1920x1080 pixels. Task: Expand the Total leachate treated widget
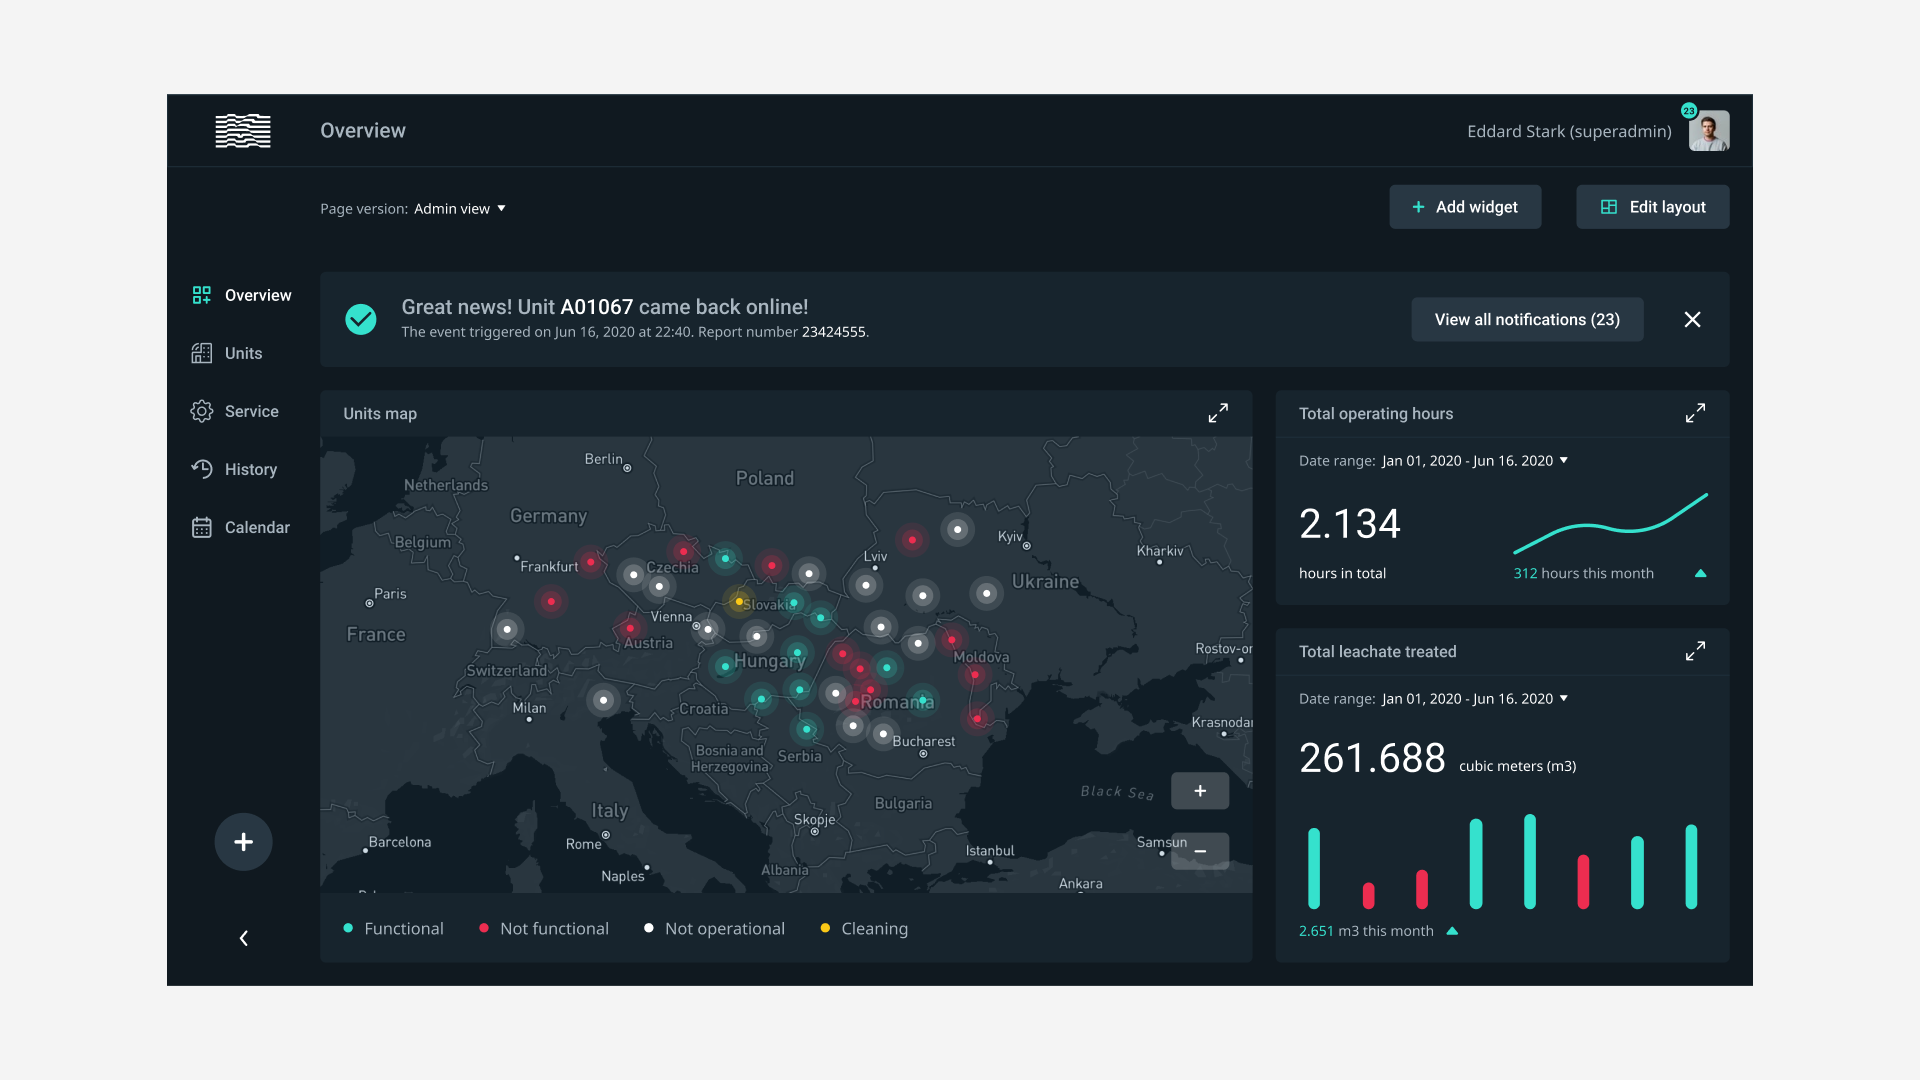(1696, 650)
